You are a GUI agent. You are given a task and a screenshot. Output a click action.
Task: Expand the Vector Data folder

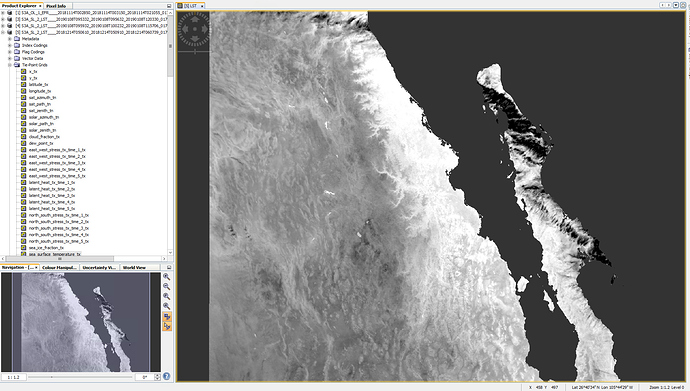tap(10, 58)
